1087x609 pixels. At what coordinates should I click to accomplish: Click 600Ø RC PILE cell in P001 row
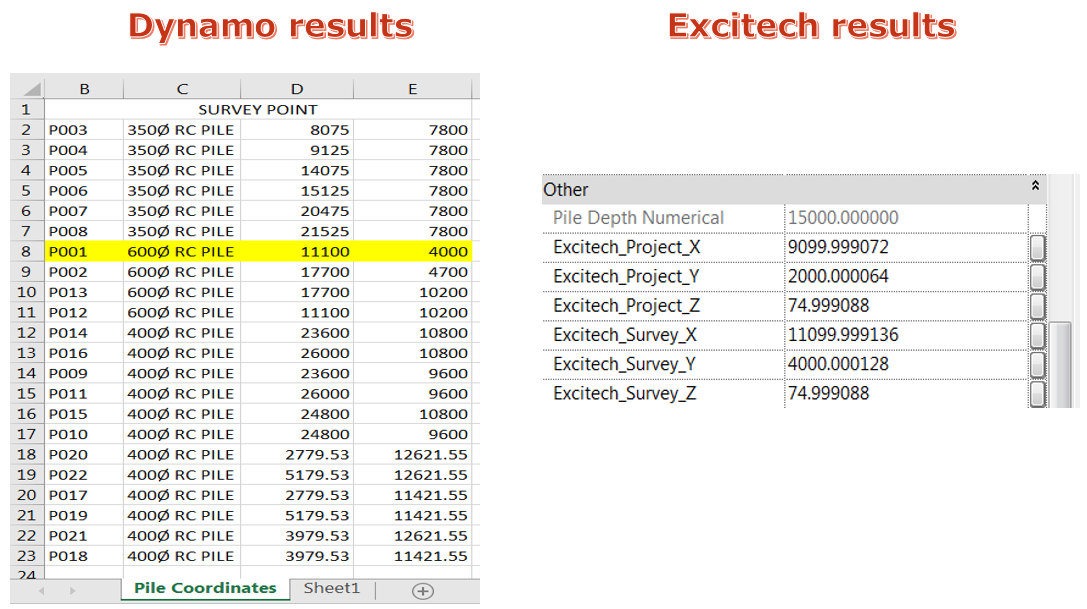click(182, 251)
